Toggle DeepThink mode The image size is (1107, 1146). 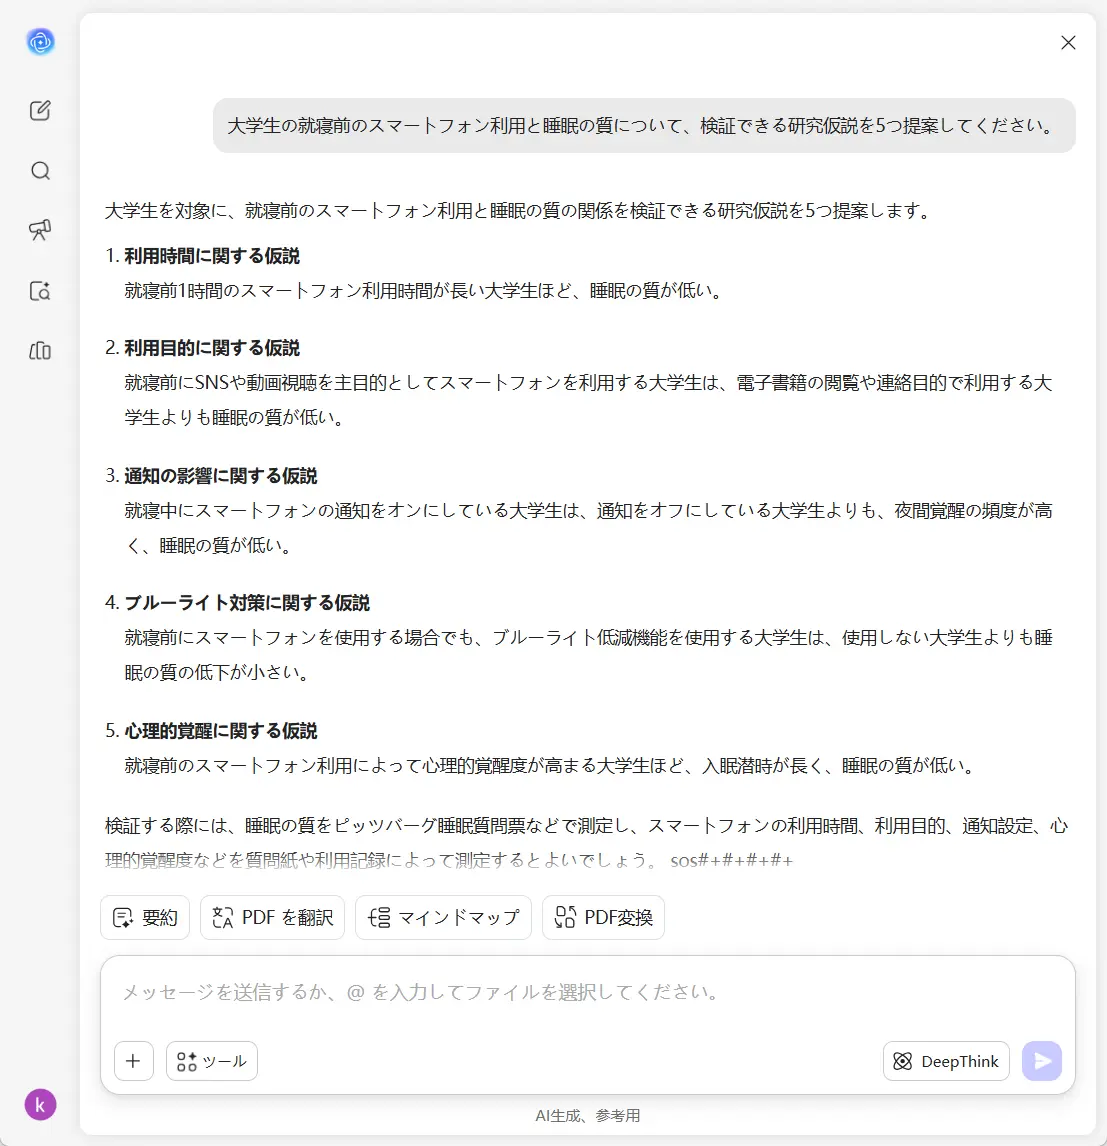[946, 1061]
